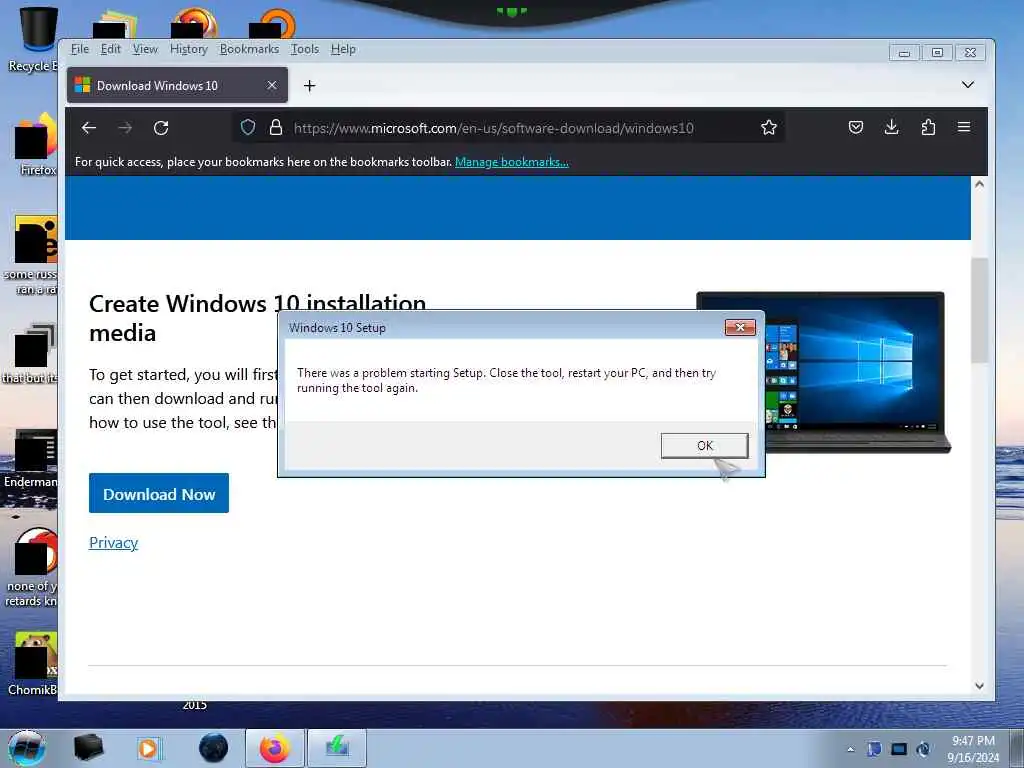The width and height of the screenshot is (1024, 768).
Task: Click the ChomikB desktop icon
Action: [x=34, y=664]
